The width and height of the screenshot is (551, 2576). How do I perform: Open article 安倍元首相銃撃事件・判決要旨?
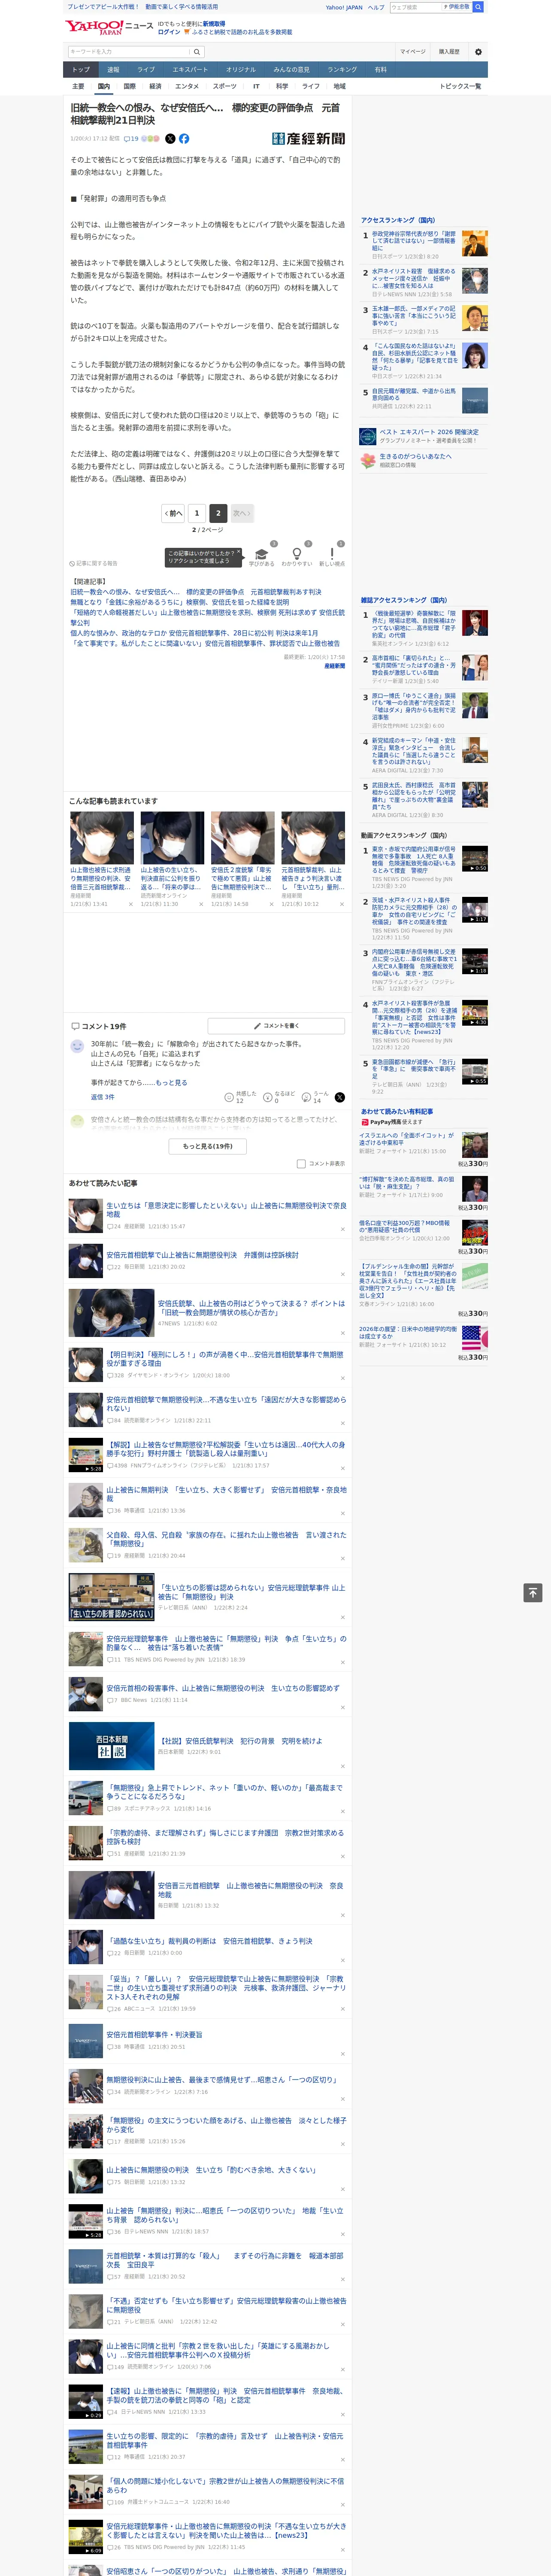[154, 2034]
